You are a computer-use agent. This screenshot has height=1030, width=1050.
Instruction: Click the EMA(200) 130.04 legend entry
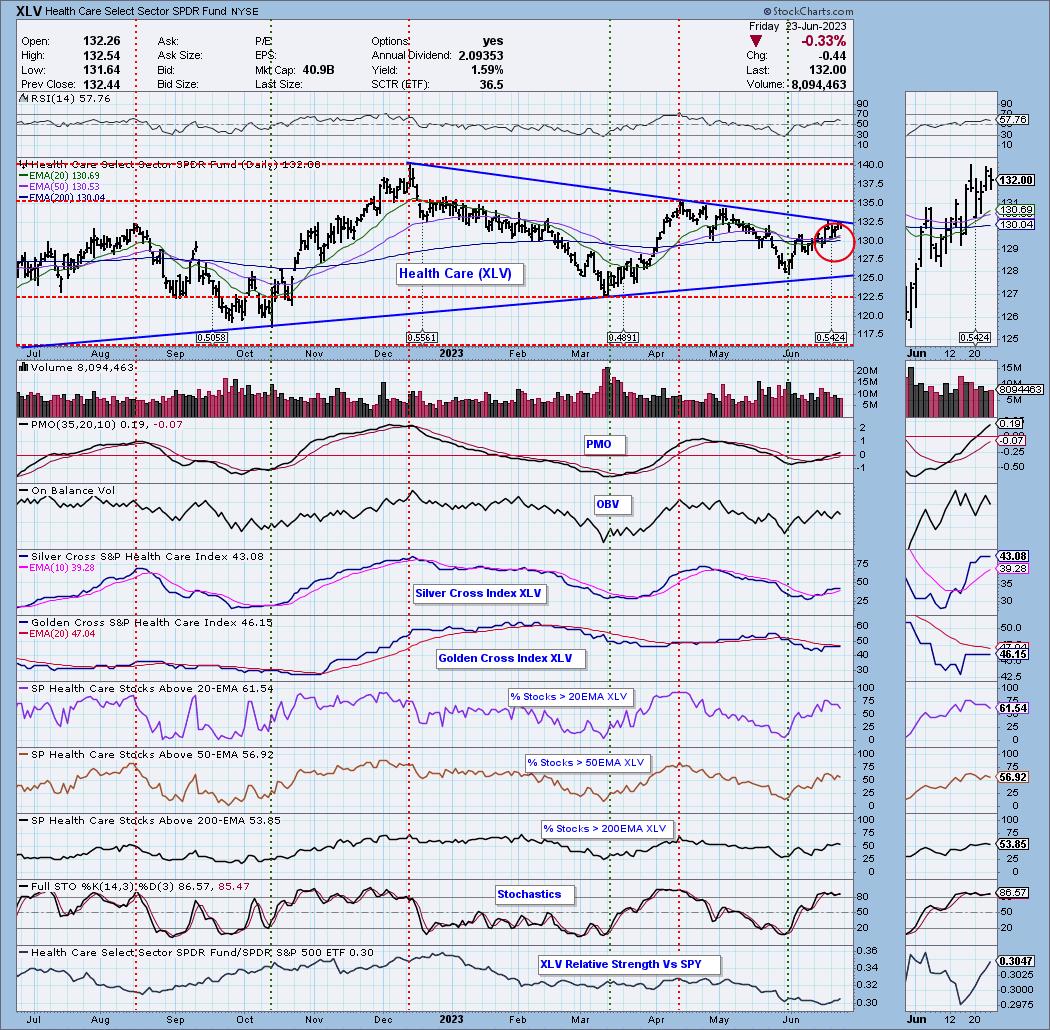[62, 197]
